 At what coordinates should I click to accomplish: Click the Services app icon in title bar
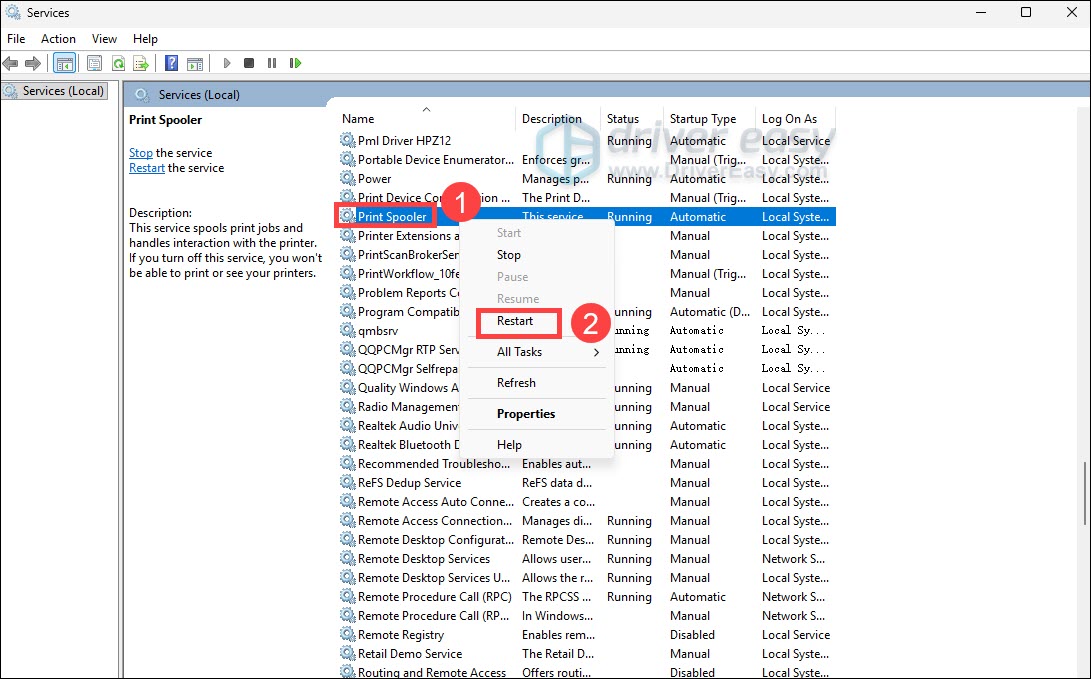pos(13,13)
